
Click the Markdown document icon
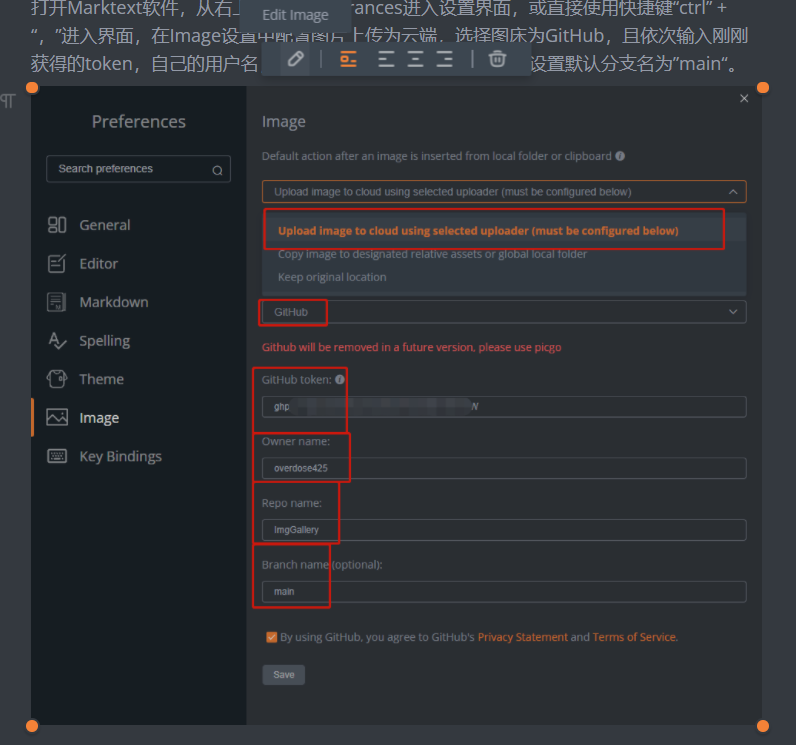point(57,302)
